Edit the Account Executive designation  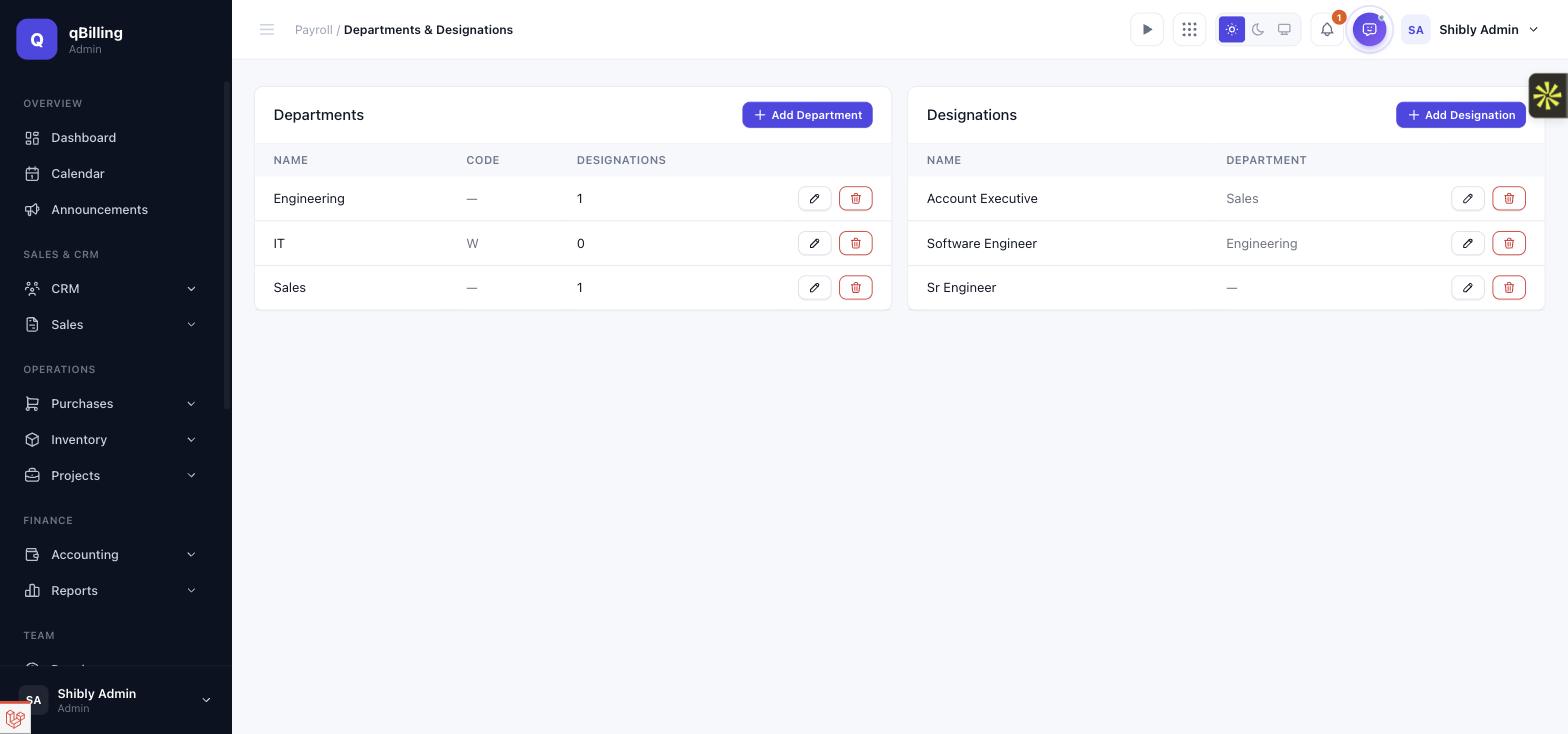click(1467, 198)
